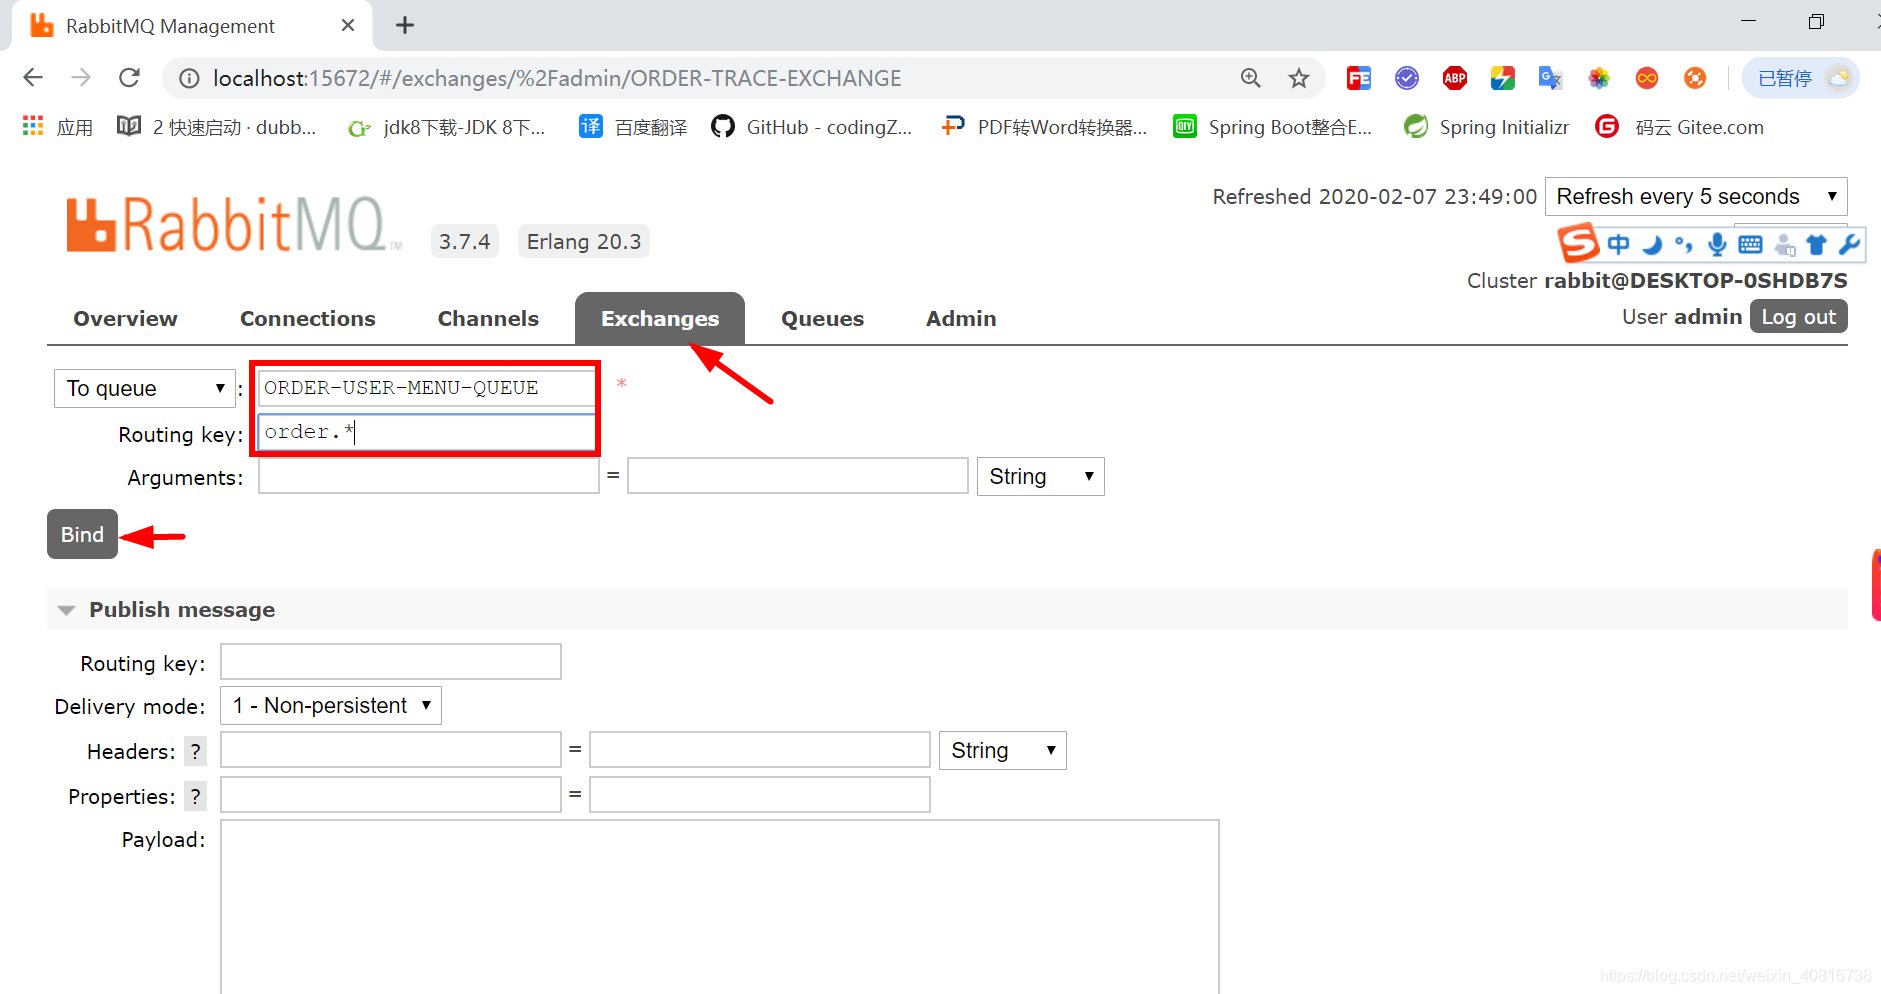Open the ABP Adblock Plus extension
The height and width of the screenshot is (994, 1881).
(x=1455, y=78)
